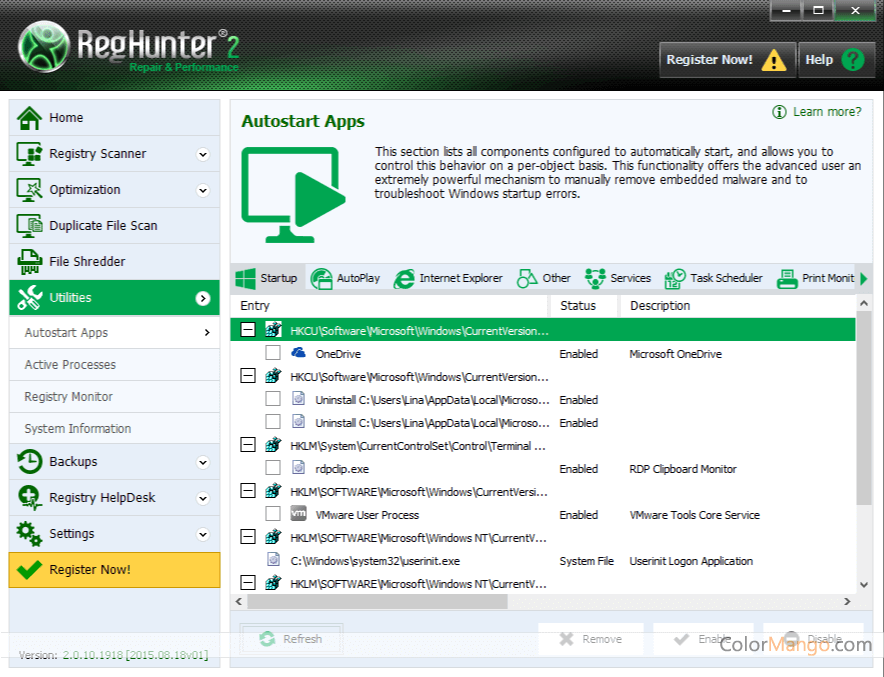
Task: Click the Registry Scanner sidebar icon
Action: (29, 154)
